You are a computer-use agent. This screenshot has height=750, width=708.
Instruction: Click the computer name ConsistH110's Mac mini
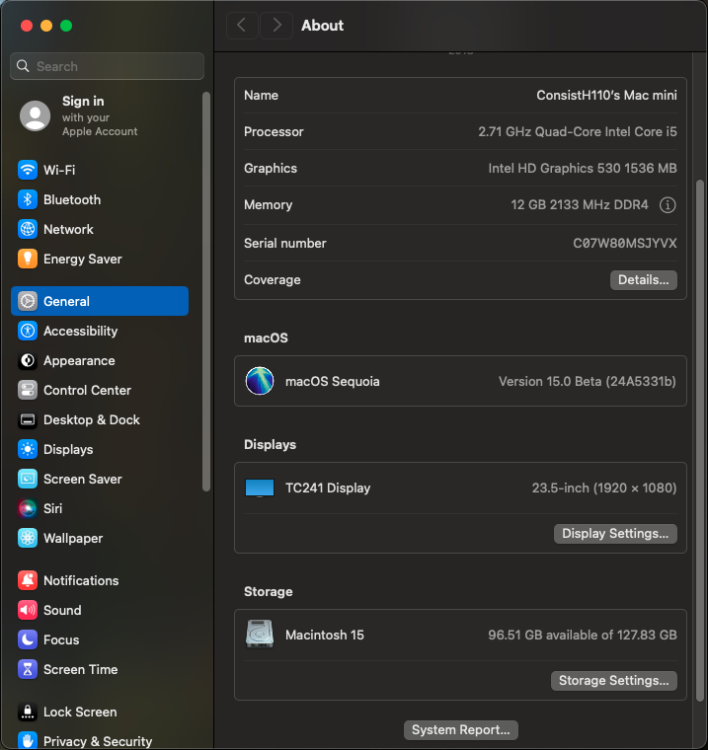607,95
